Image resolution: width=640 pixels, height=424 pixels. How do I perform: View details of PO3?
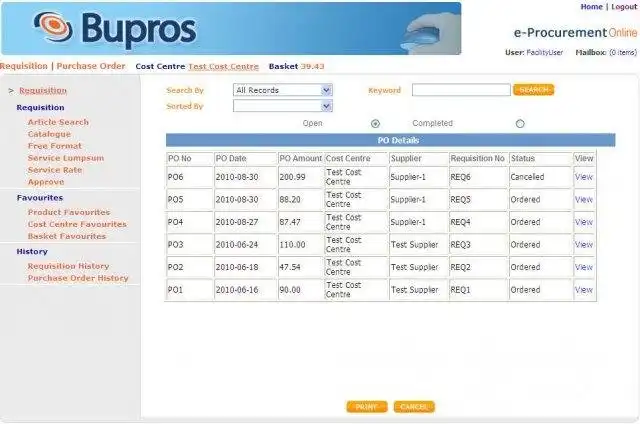pyautogui.click(x=583, y=244)
